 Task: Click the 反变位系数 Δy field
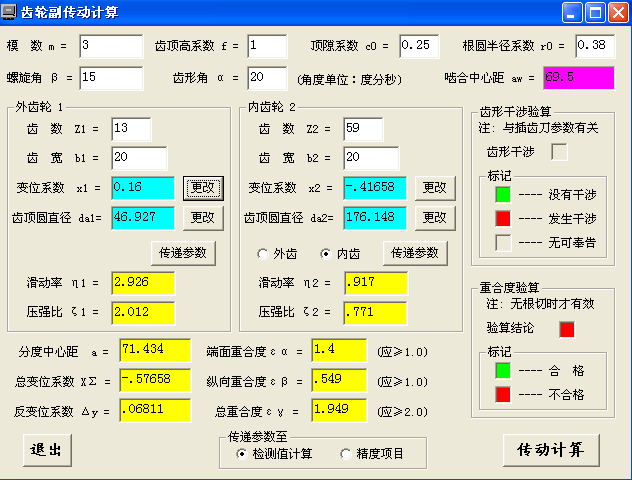(155, 410)
